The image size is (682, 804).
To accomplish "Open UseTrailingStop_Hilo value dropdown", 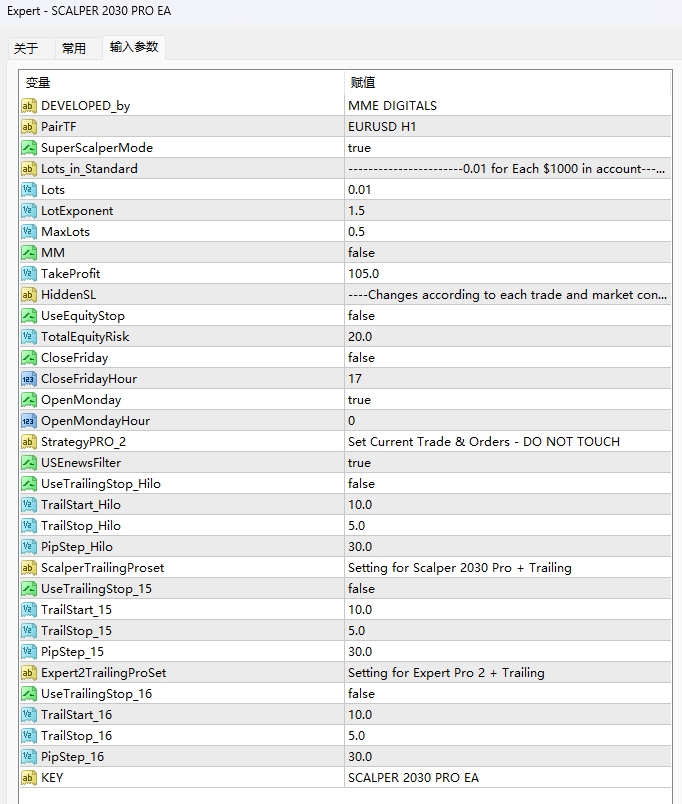I will (x=361, y=484).
